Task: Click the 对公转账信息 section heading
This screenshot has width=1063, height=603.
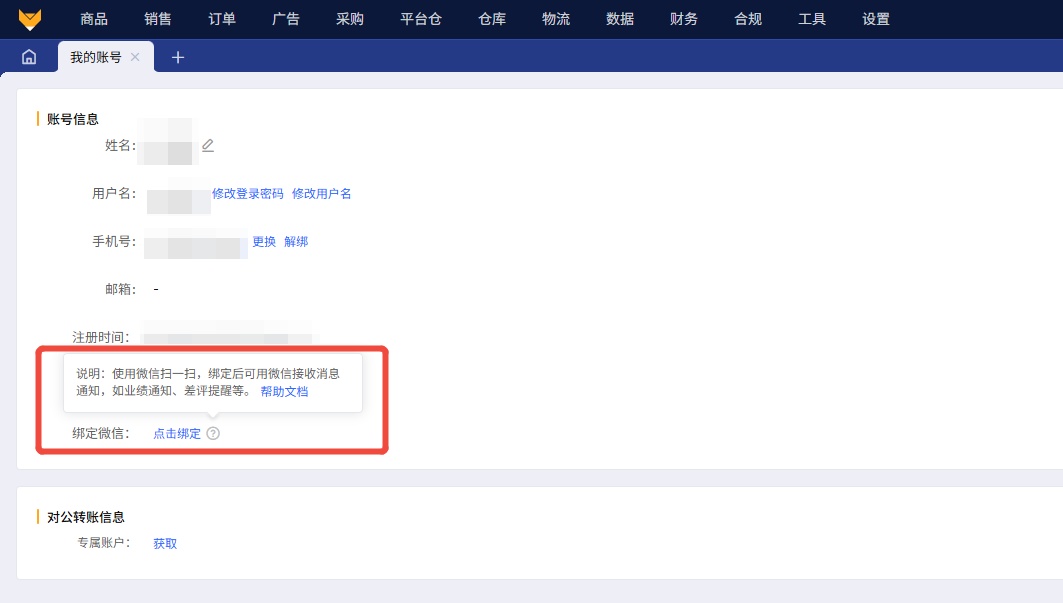Action: click(85, 518)
